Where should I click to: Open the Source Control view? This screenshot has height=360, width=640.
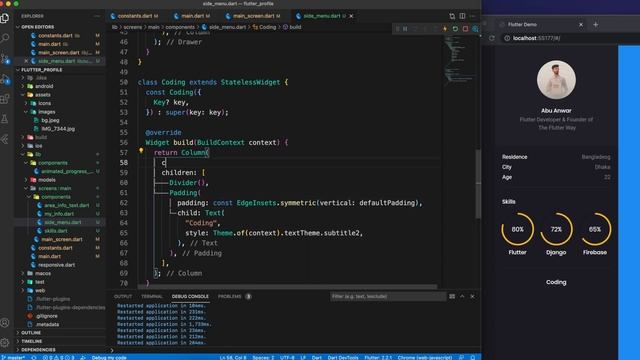(x=5, y=58)
